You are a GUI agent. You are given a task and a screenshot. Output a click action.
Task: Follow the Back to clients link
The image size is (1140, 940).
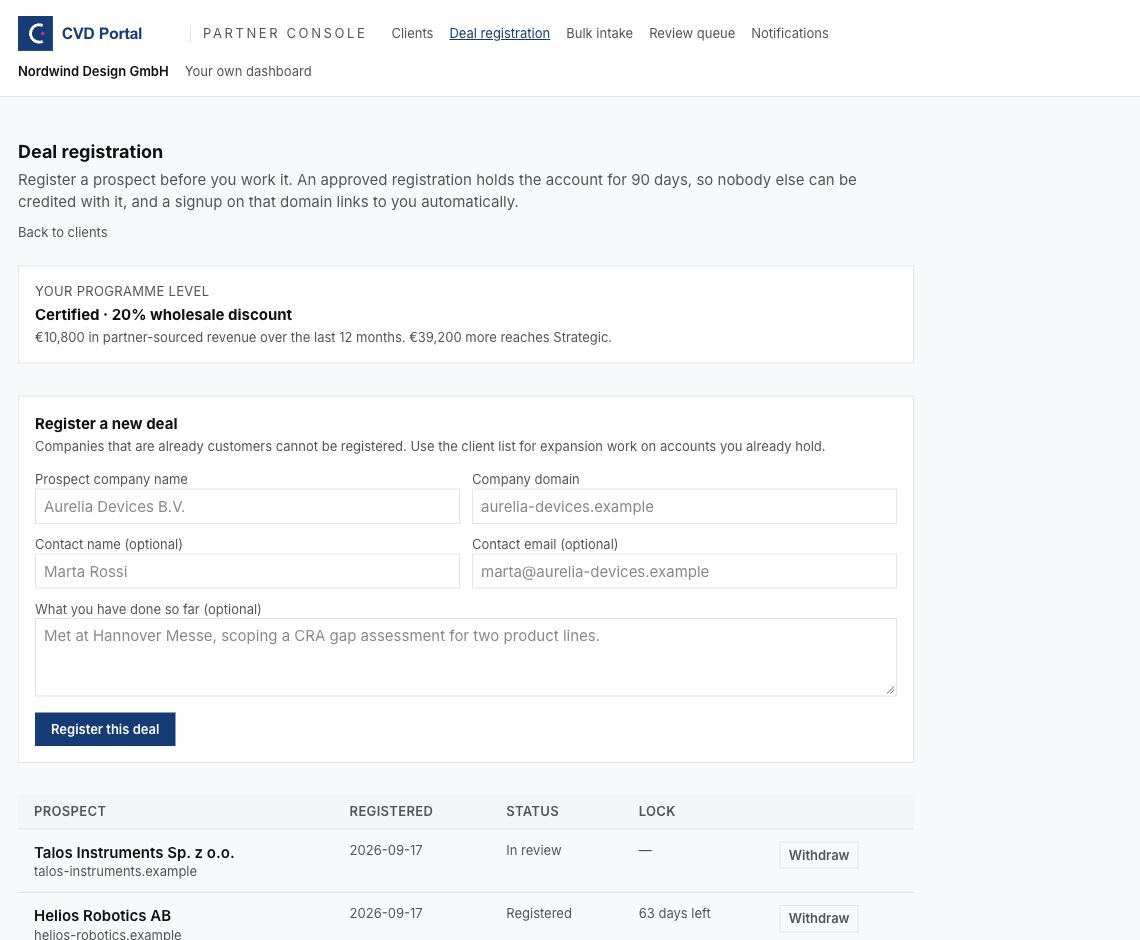[63, 233]
